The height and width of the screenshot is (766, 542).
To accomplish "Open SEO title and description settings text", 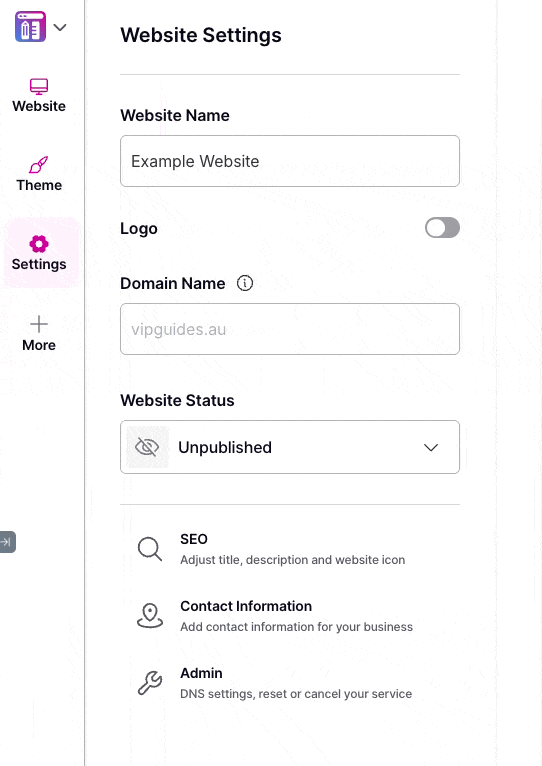I will pyautogui.click(x=292, y=560).
